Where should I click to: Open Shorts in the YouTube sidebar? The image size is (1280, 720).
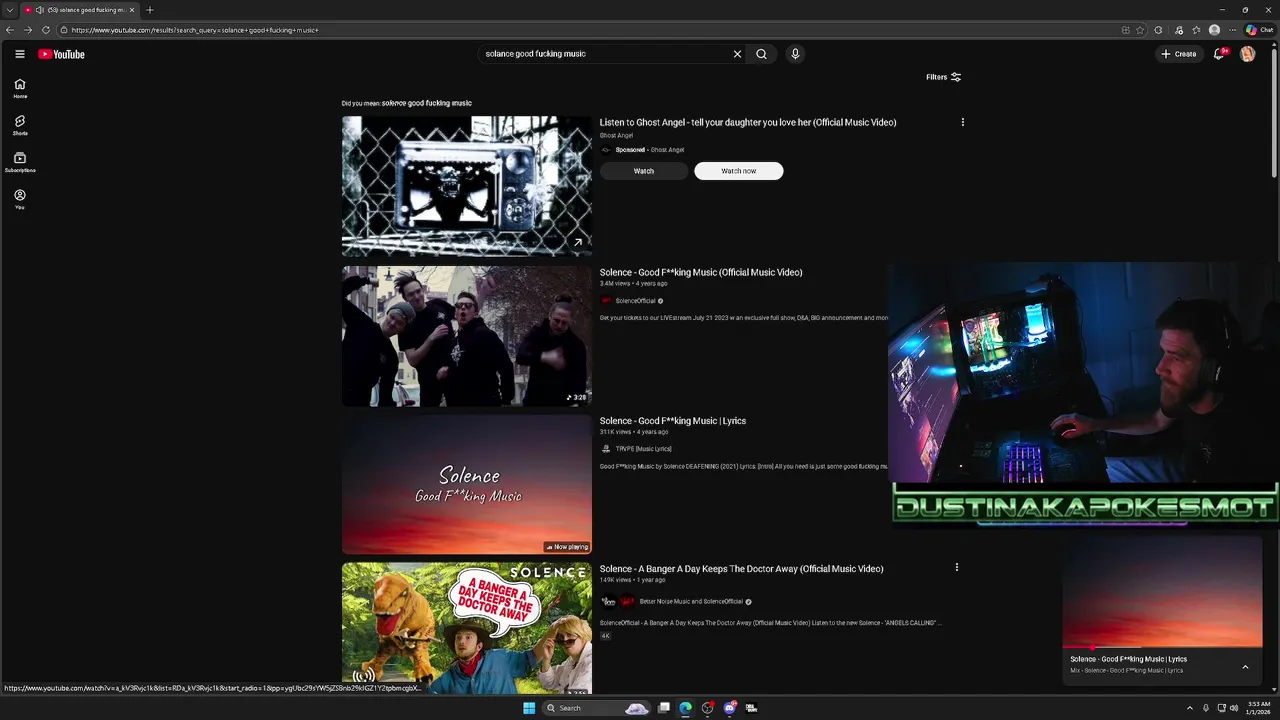point(20,125)
